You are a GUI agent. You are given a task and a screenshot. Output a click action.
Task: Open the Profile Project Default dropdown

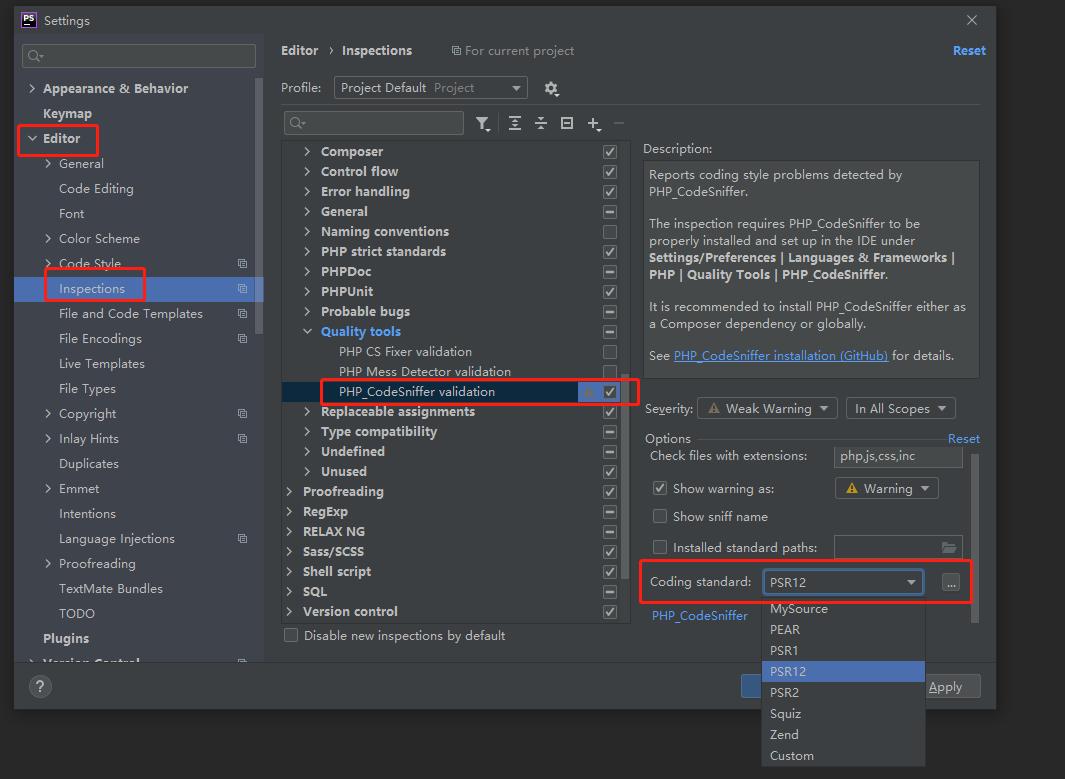431,88
